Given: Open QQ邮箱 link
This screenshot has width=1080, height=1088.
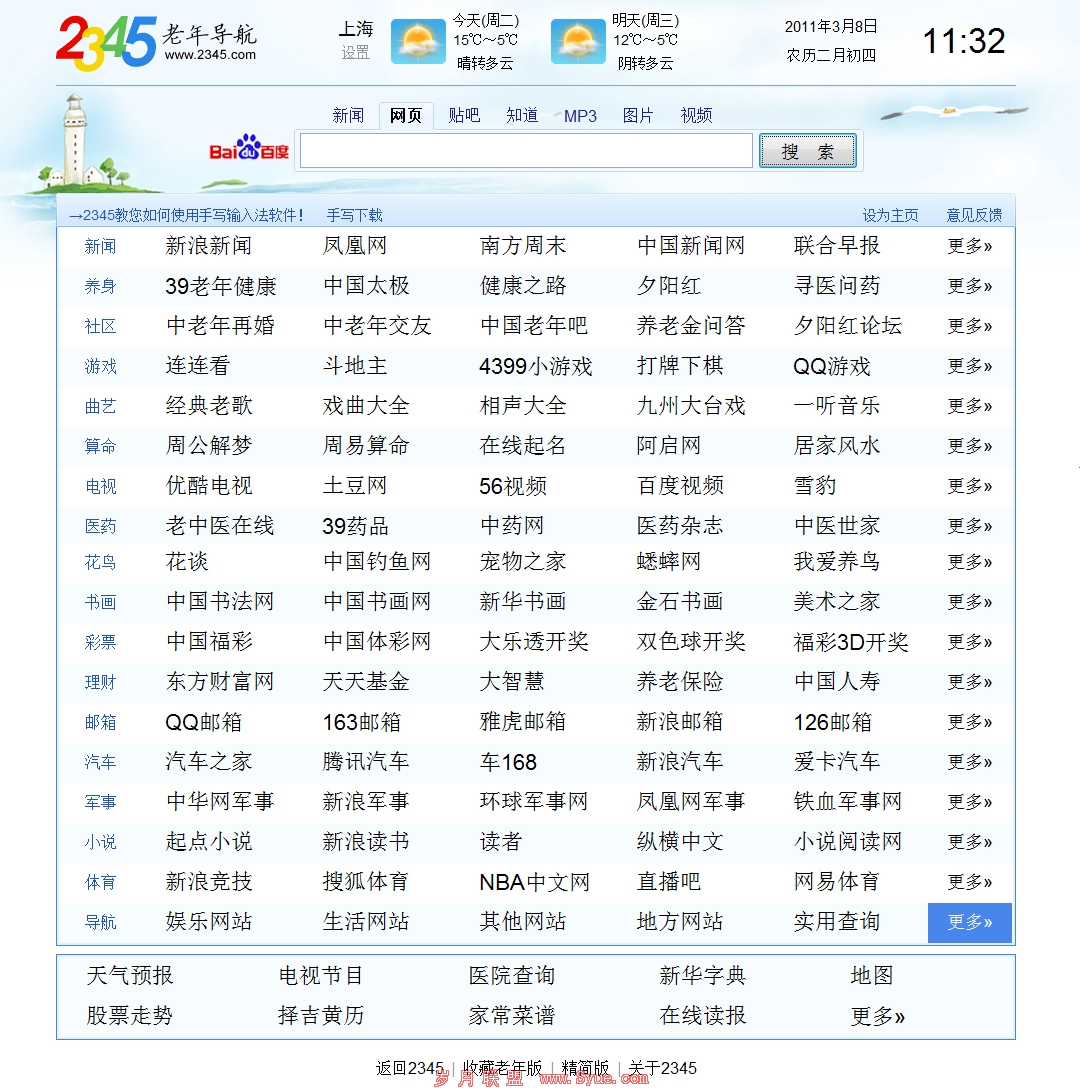Looking at the screenshot, I should coord(203,722).
